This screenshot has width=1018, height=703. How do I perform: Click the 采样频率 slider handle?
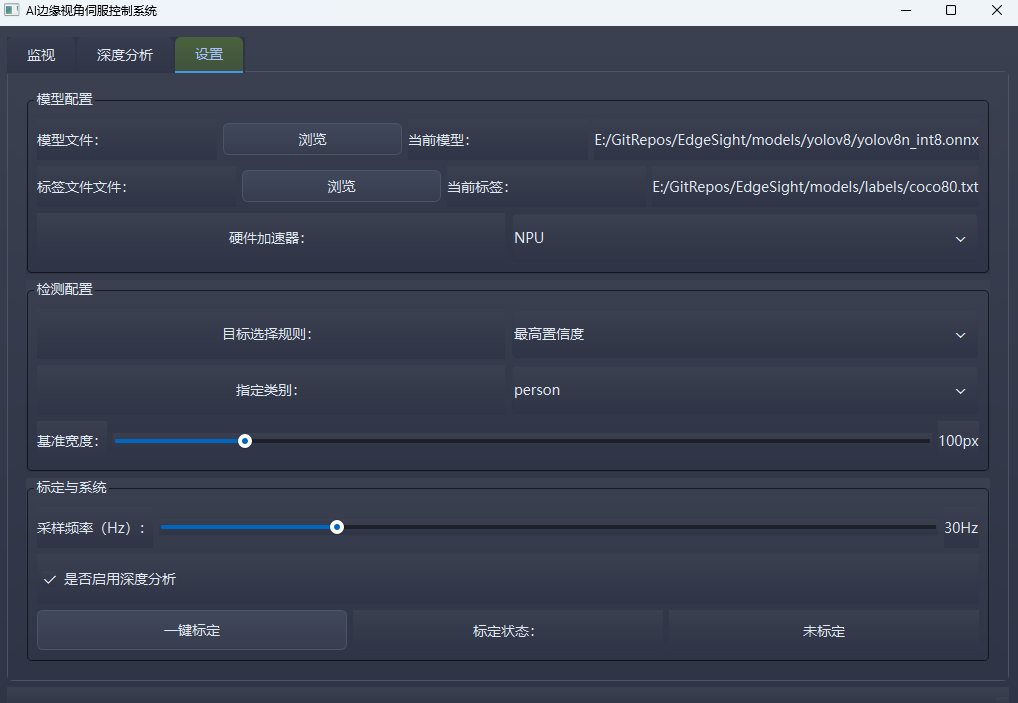tap(337, 527)
